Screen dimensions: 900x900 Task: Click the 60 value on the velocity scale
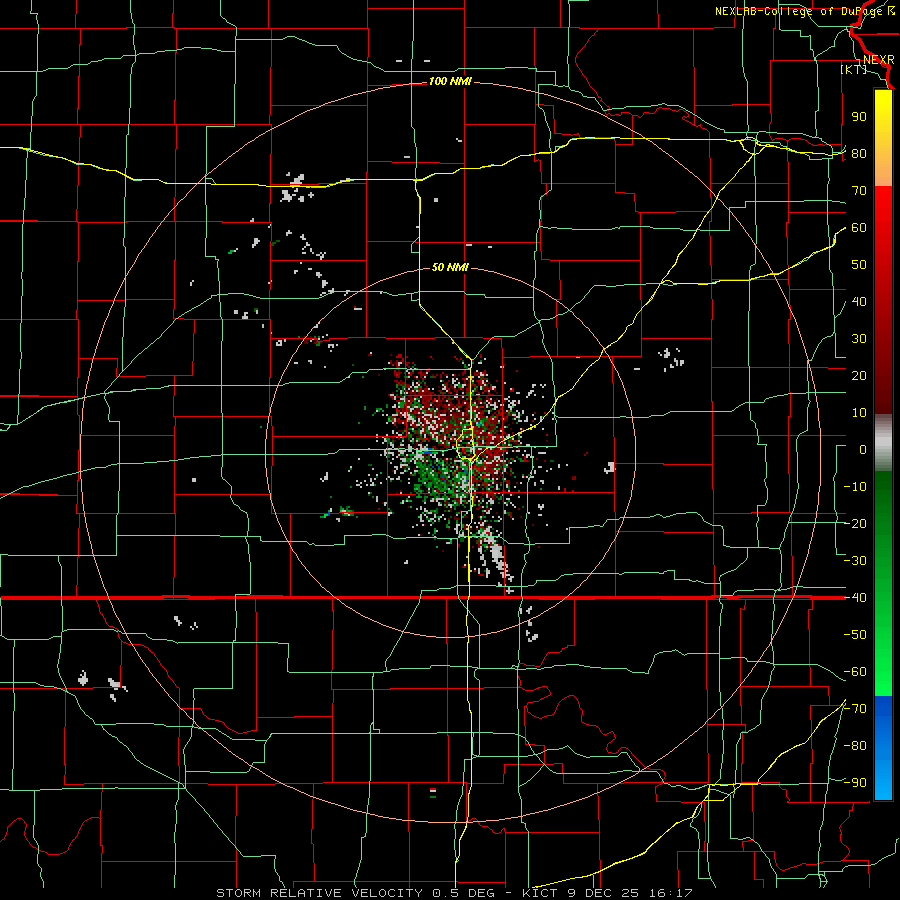click(x=859, y=228)
